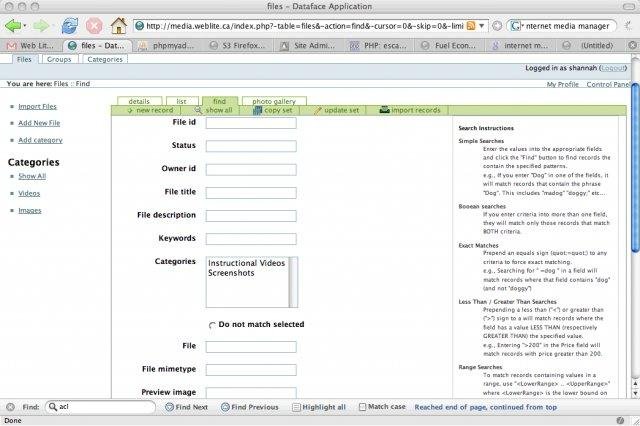Reload the page with refresh icon
Viewport: 640px width, 426px height.
[x=70, y=26]
